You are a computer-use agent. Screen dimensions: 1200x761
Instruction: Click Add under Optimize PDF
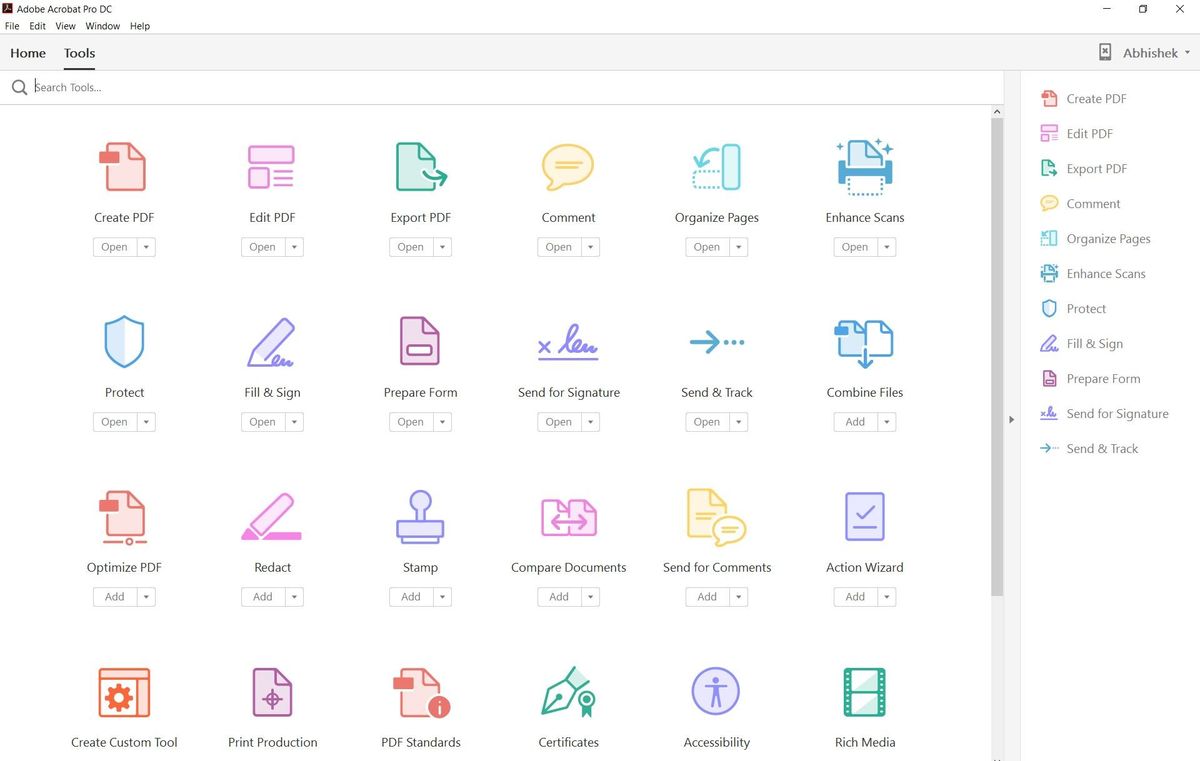(x=113, y=596)
